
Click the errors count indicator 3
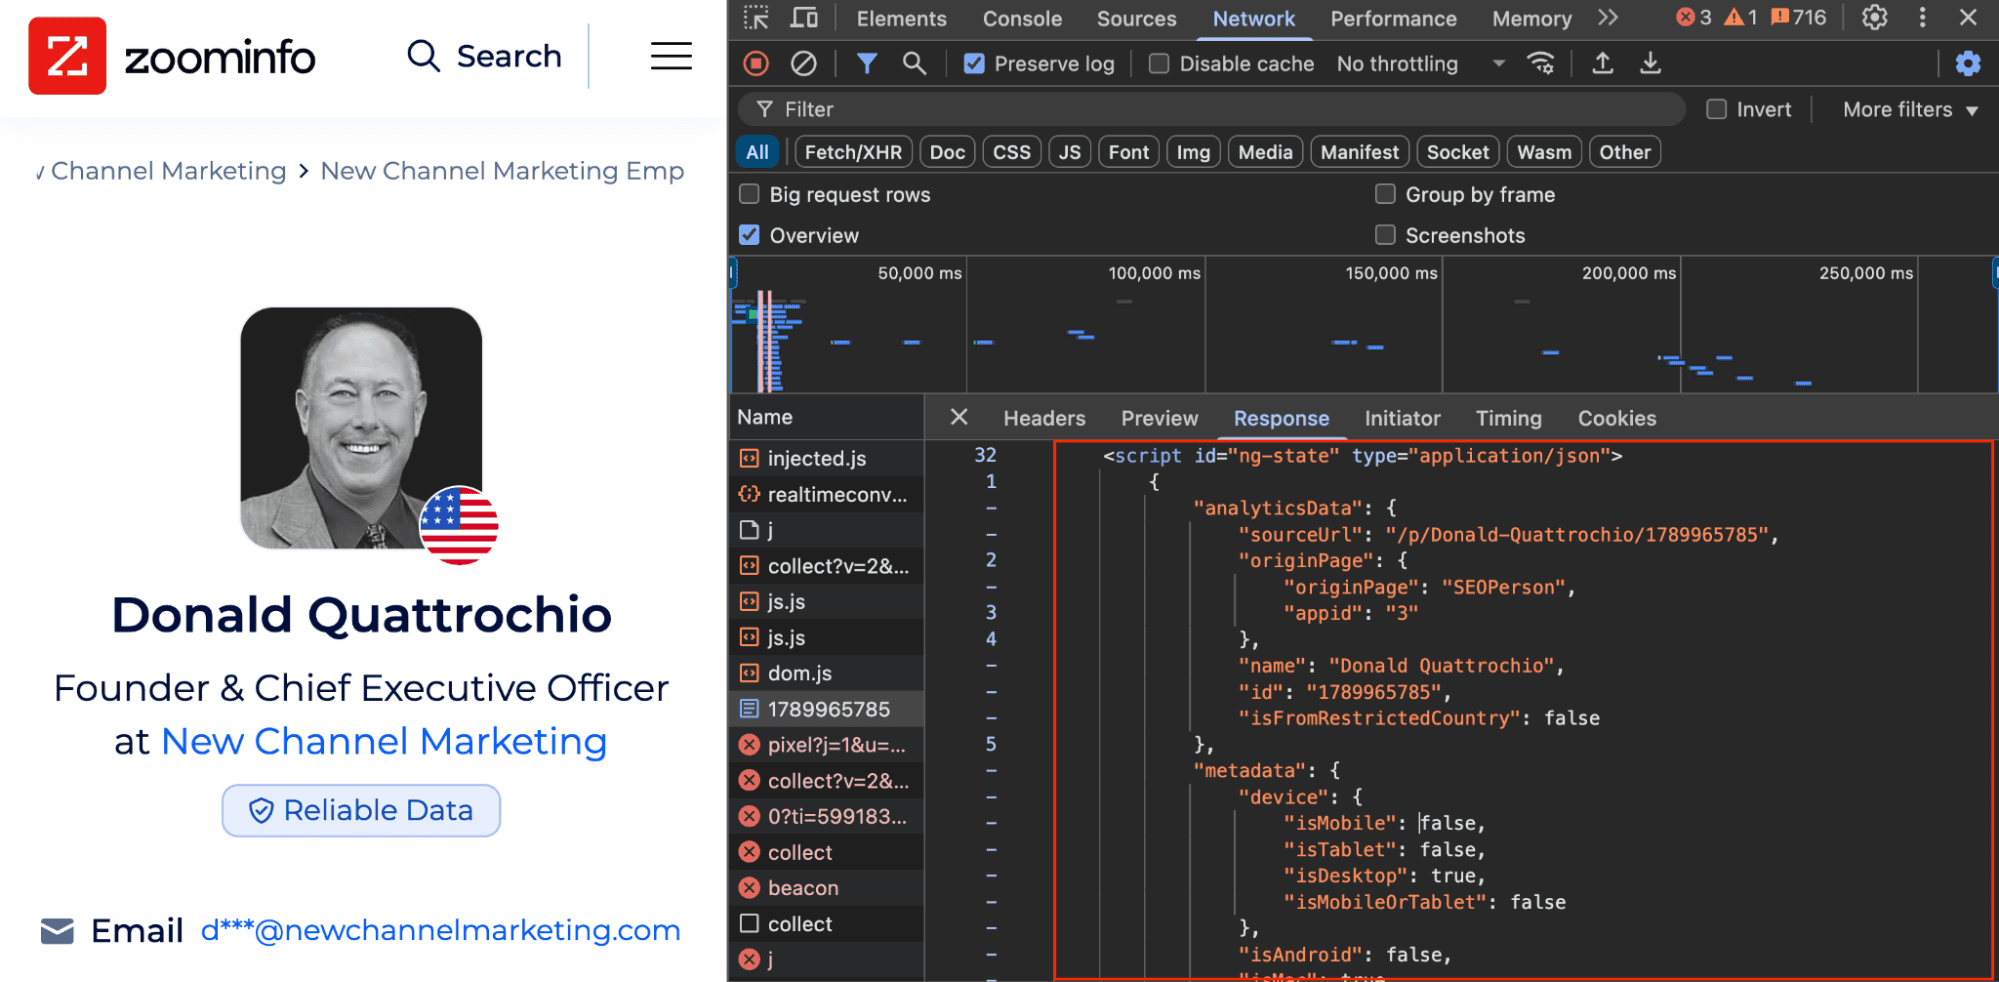point(1693,18)
